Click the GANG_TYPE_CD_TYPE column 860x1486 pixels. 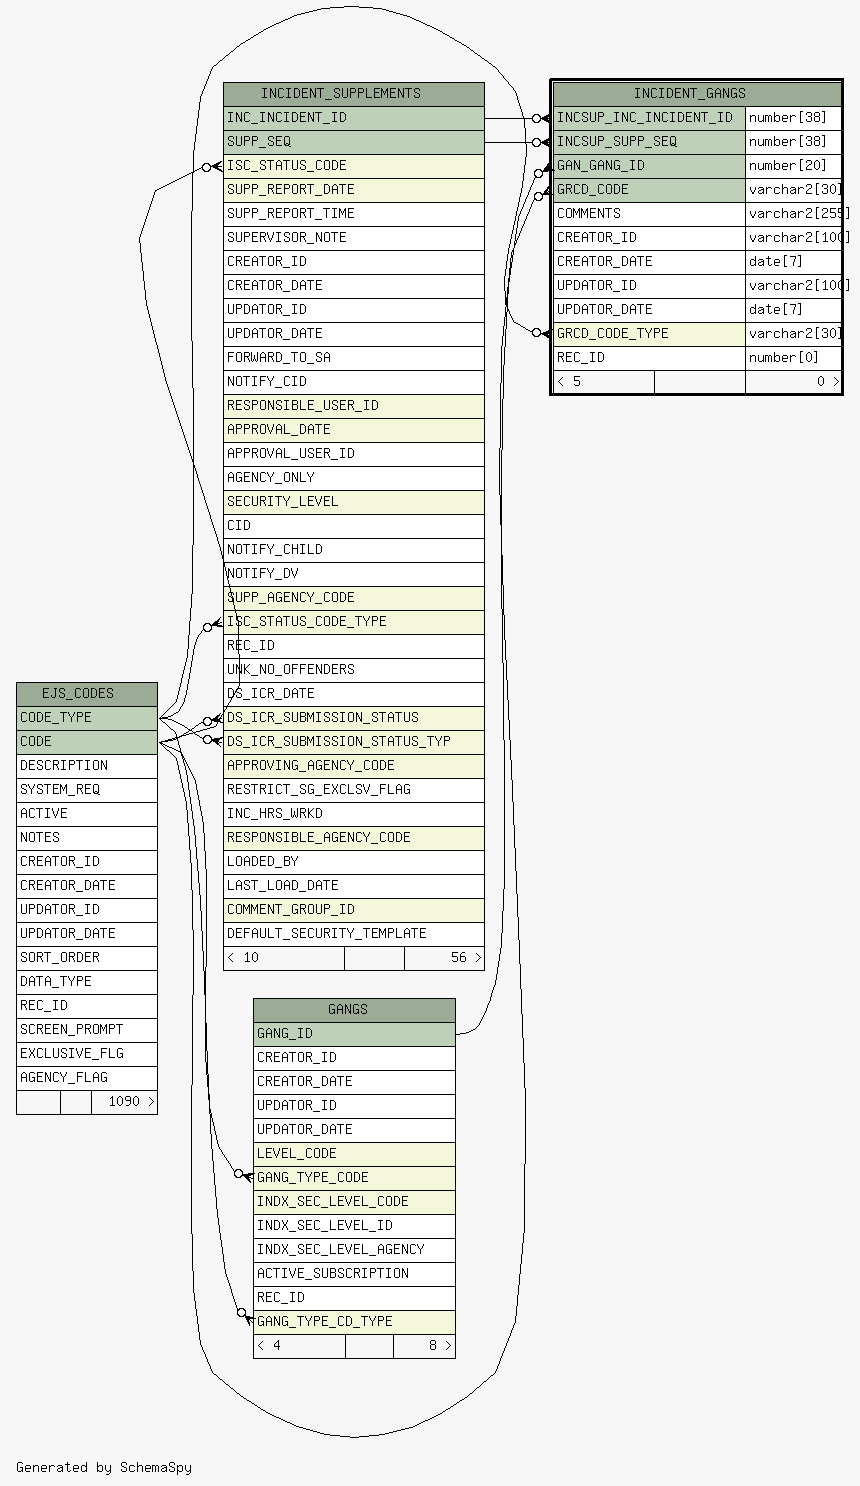tap(354, 1322)
